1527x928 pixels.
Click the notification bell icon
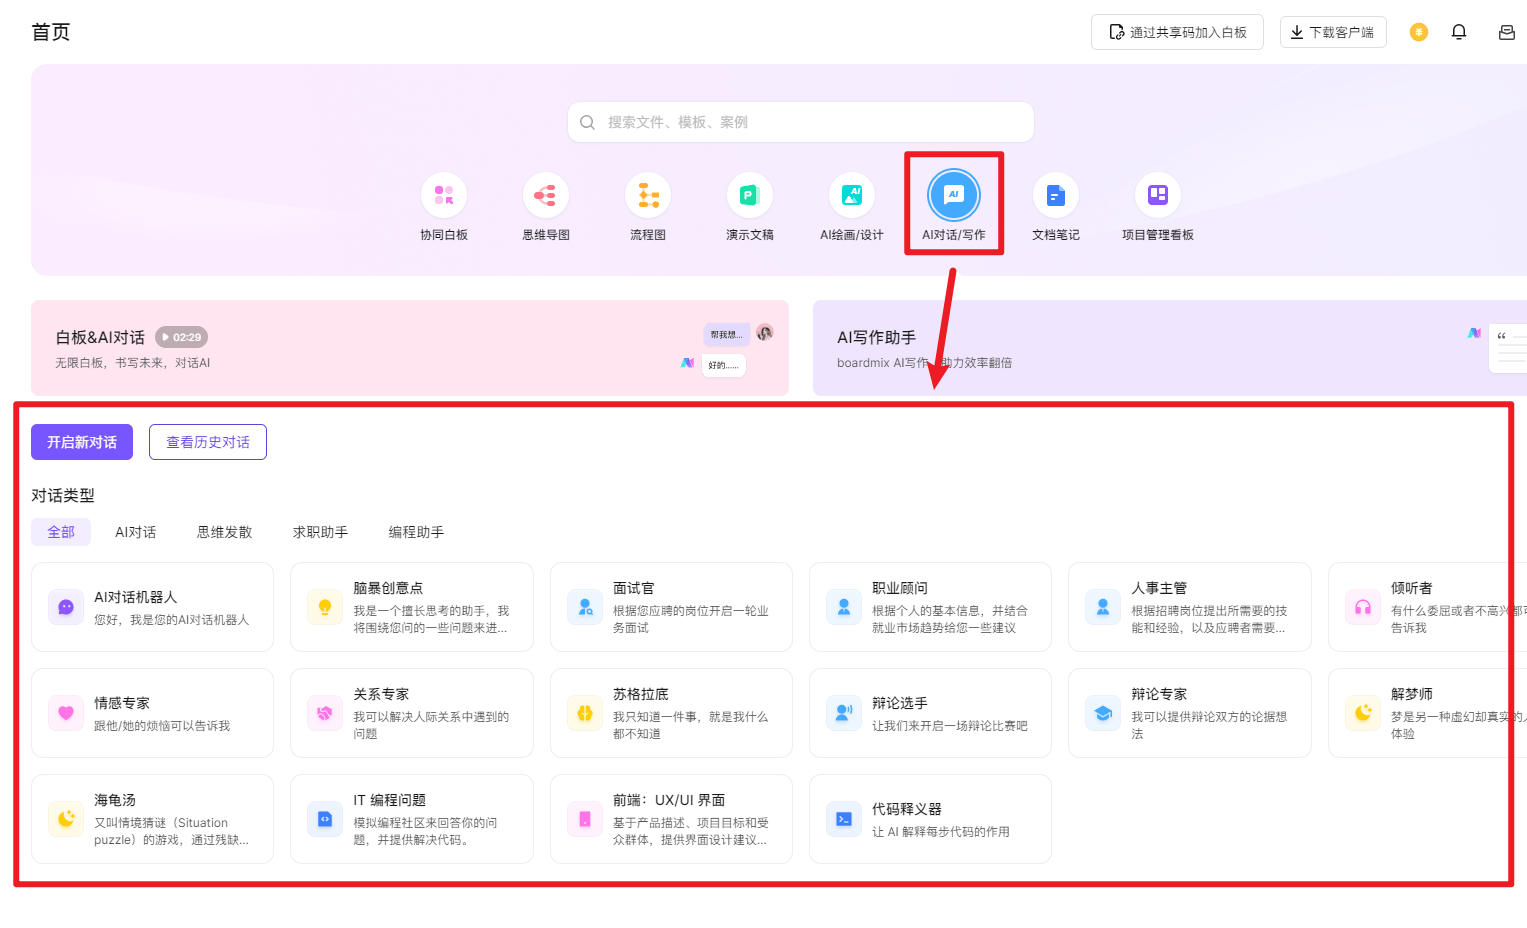[1459, 32]
